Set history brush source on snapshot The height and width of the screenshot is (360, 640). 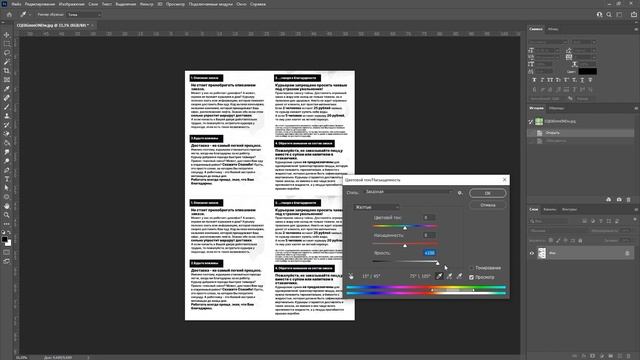coord(531,122)
